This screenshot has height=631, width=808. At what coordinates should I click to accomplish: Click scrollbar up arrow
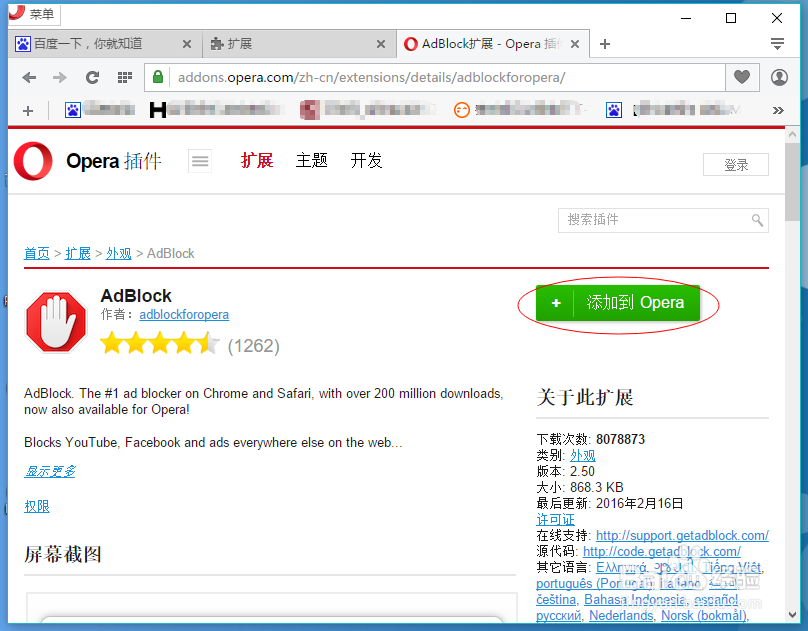pos(793,134)
